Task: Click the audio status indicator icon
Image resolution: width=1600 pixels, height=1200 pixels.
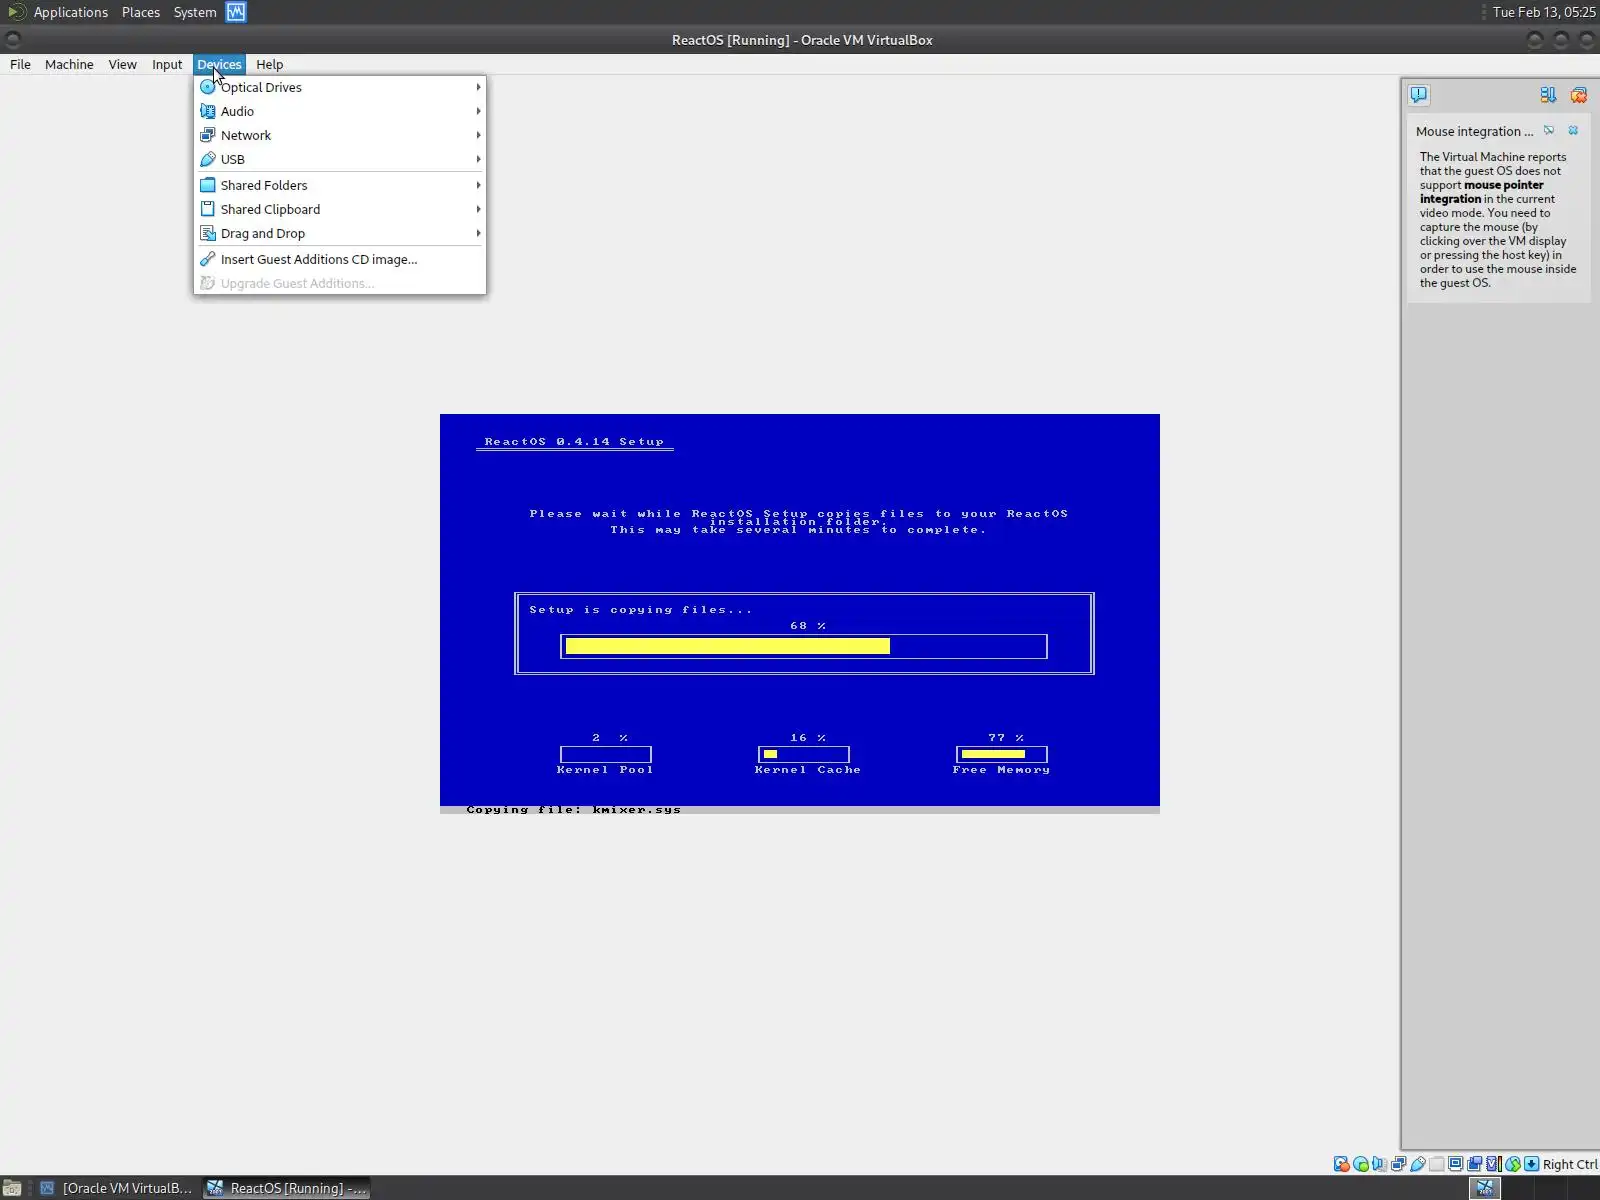Action: pos(1380,1164)
